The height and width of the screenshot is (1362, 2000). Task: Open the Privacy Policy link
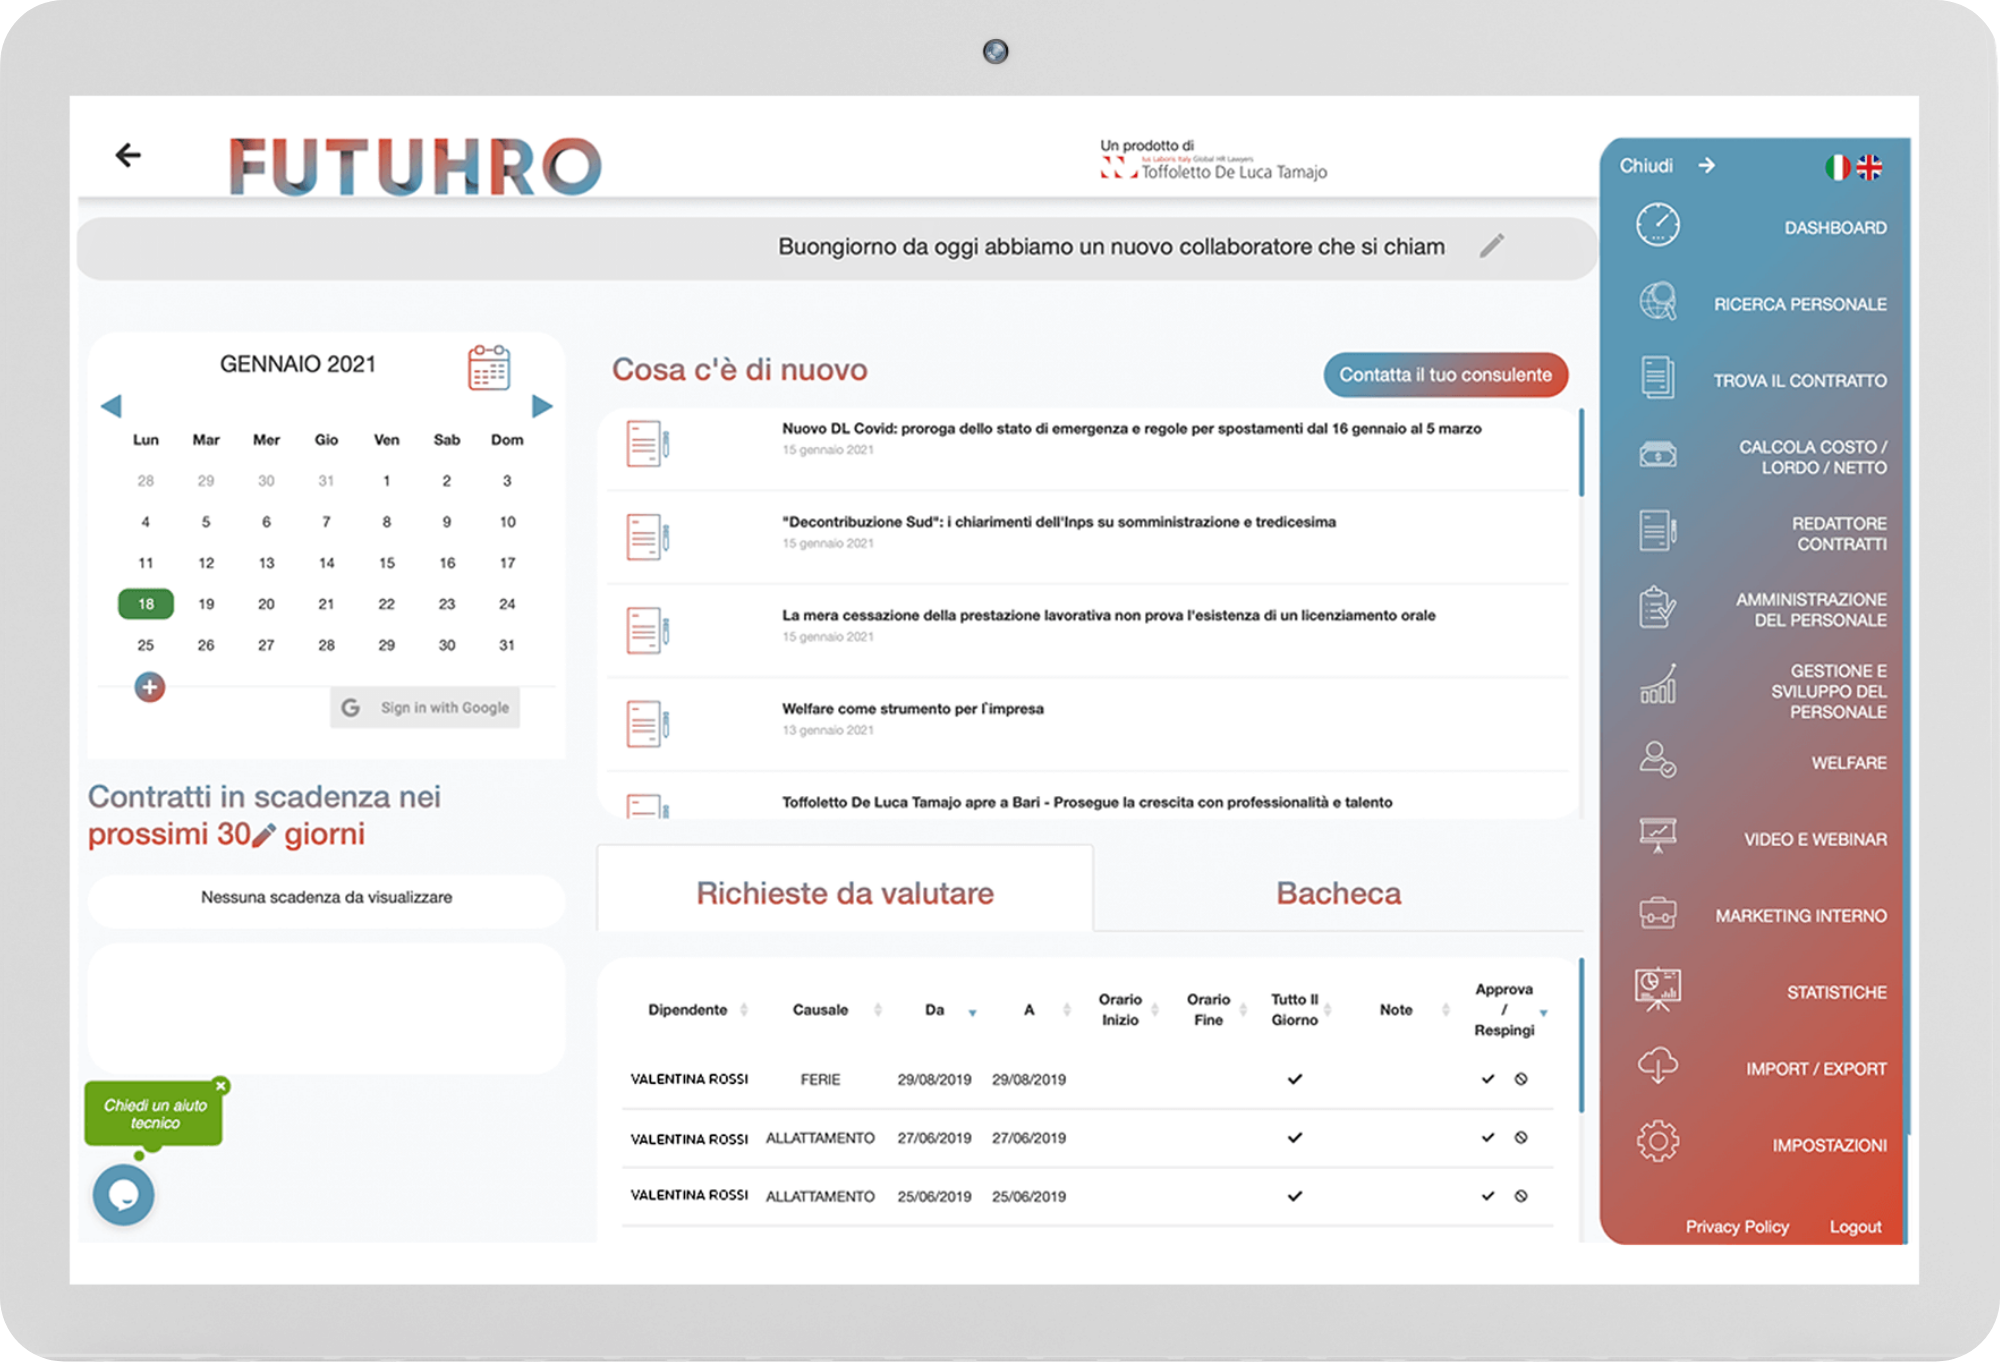(1737, 1226)
